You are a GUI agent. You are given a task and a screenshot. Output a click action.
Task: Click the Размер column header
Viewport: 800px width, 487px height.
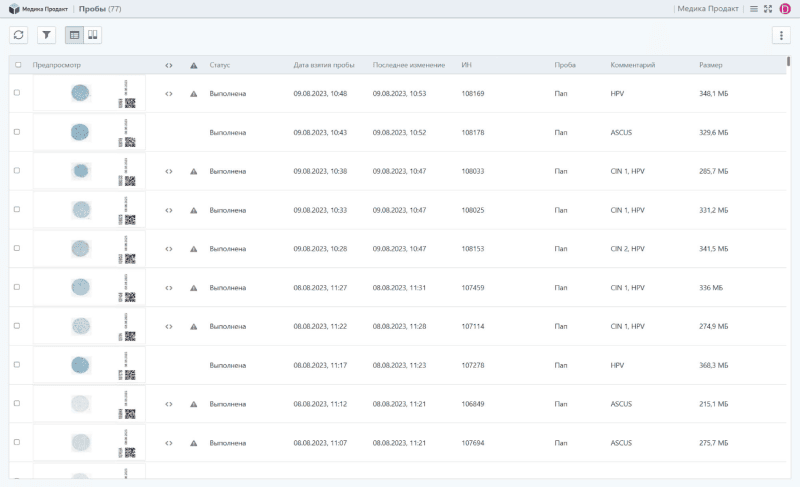point(710,65)
